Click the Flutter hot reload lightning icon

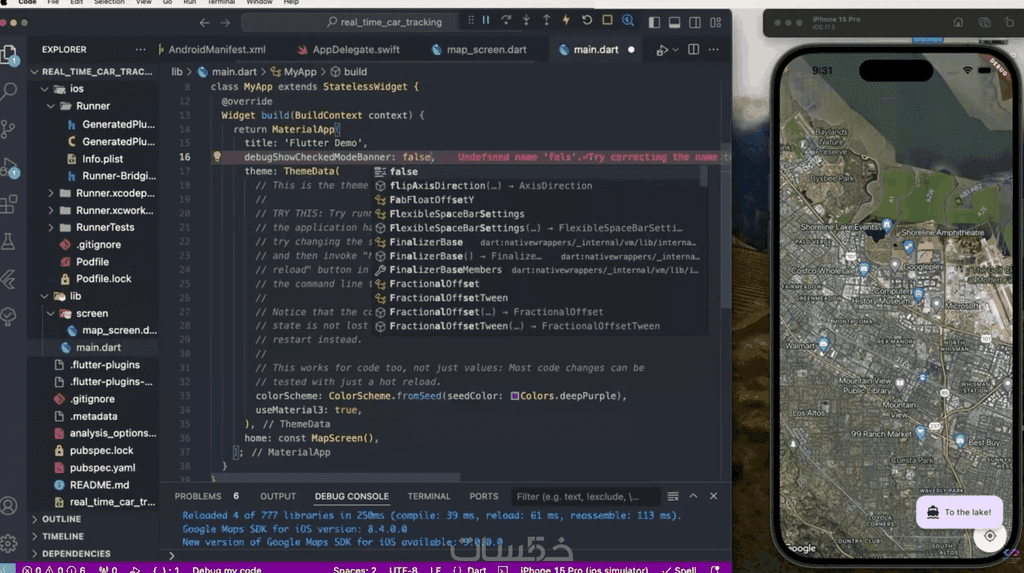point(567,19)
